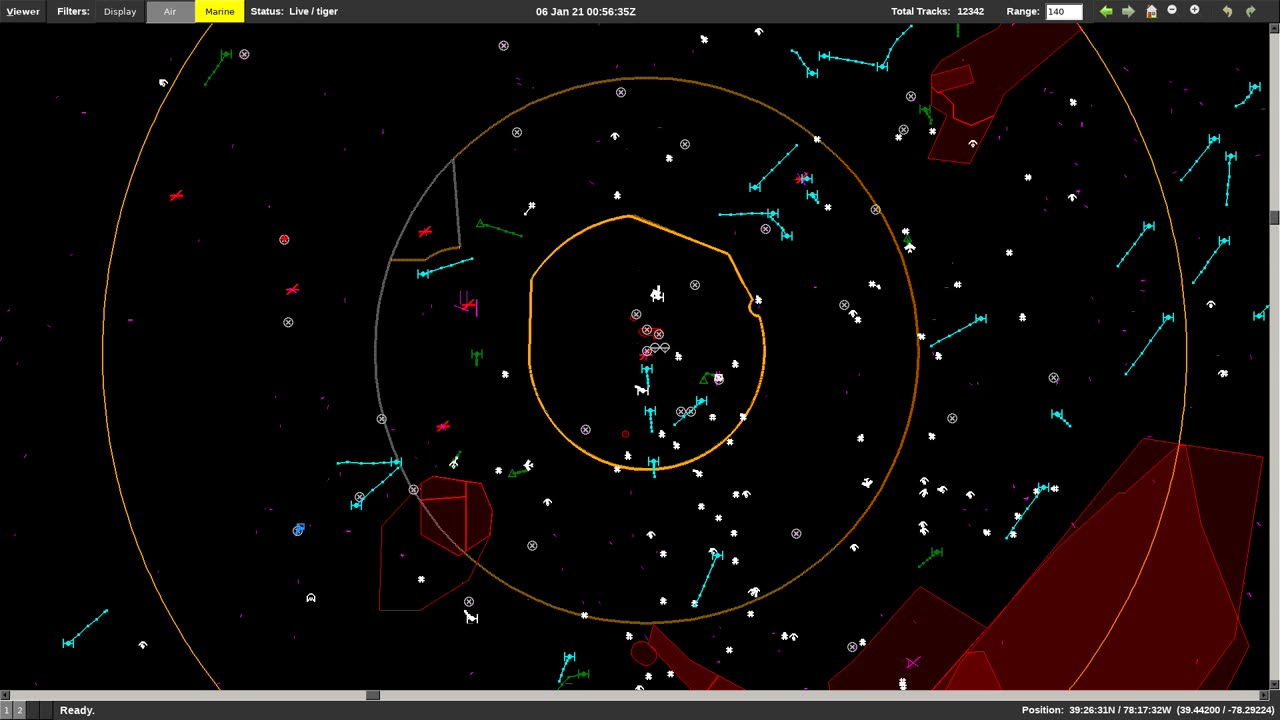Switch to page tab 2
The image size is (1280, 720).
[x=18, y=710]
